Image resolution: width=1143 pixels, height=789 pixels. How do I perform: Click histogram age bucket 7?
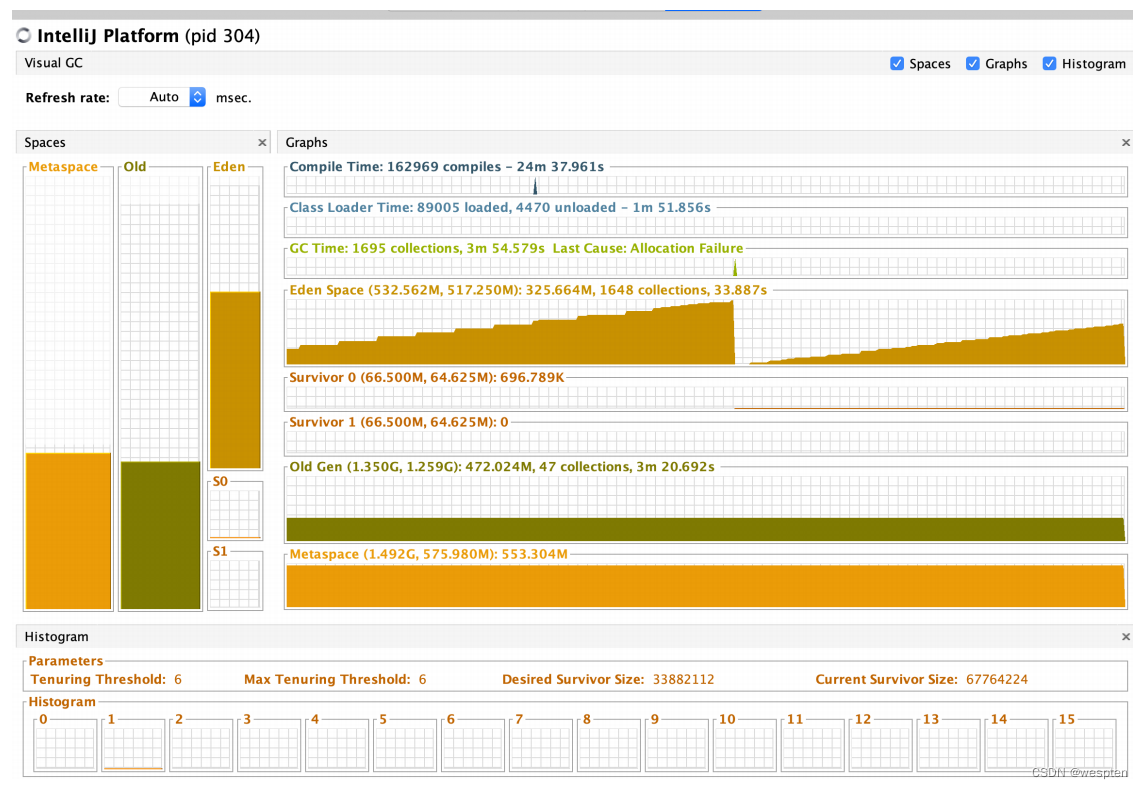click(x=541, y=745)
